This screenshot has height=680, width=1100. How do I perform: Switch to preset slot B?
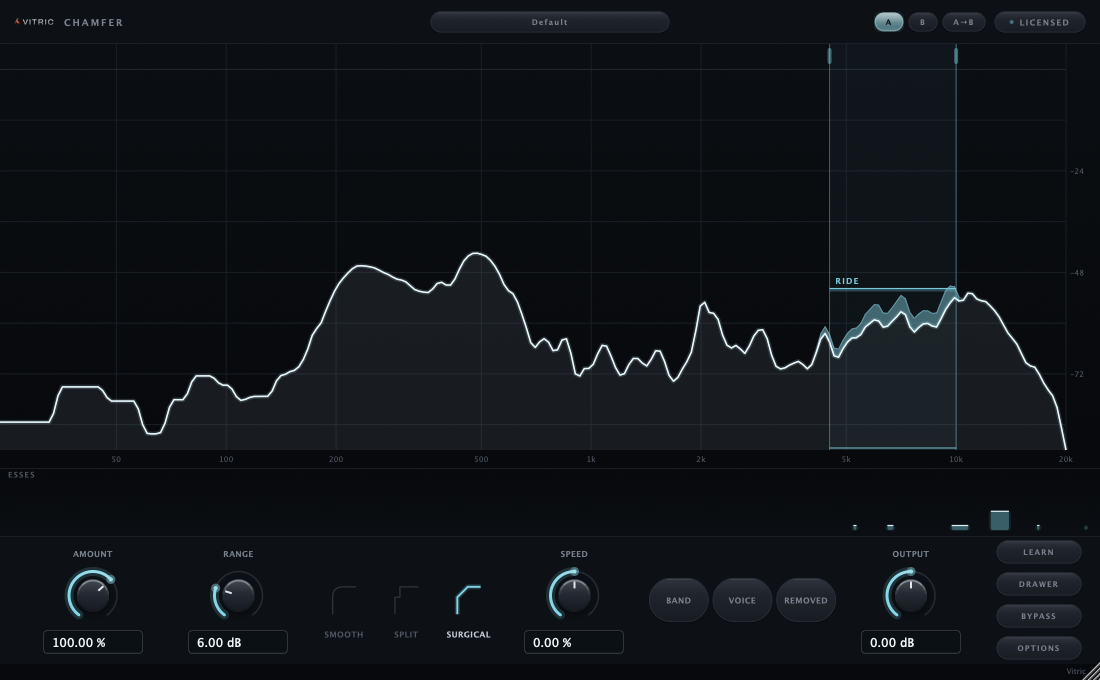[x=923, y=22]
